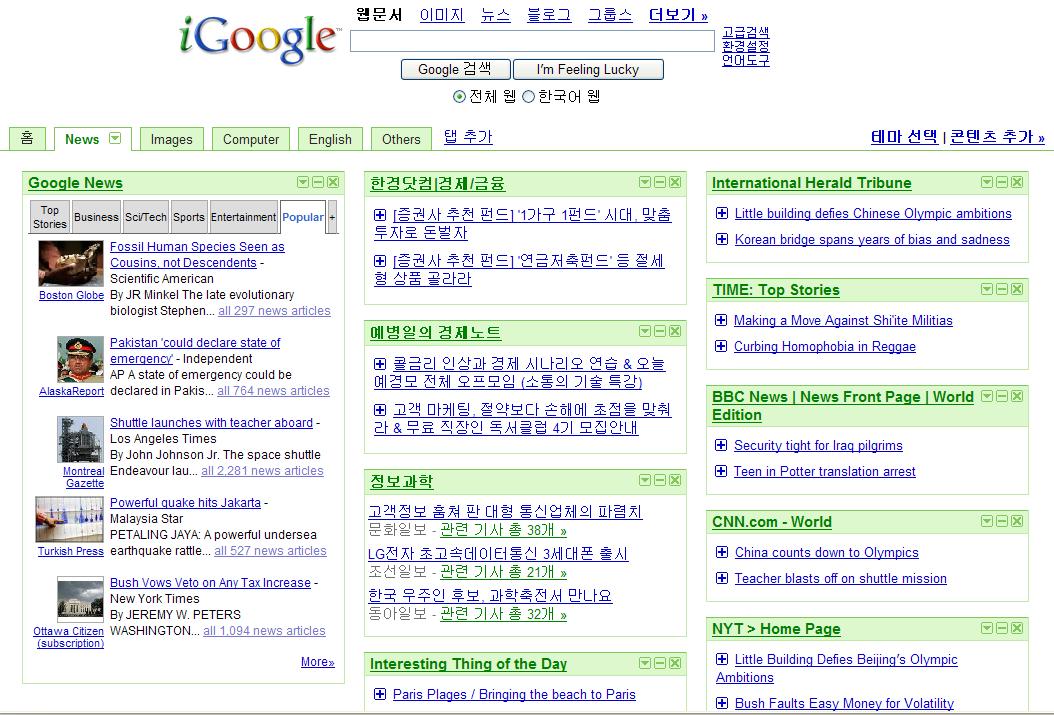Image resolution: width=1054 pixels, height=715 pixels.
Task: Open menu arrow of 예병일의 경제노트 gadget
Action: point(645,331)
